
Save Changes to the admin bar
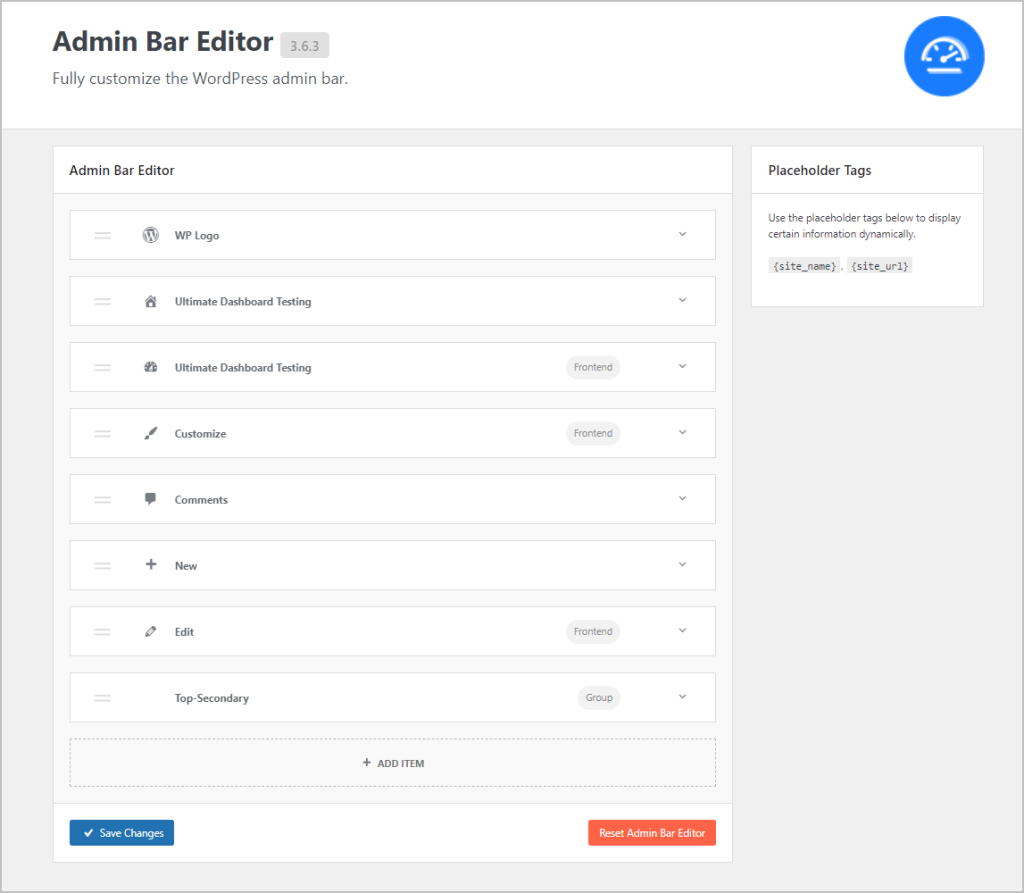pos(121,833)
